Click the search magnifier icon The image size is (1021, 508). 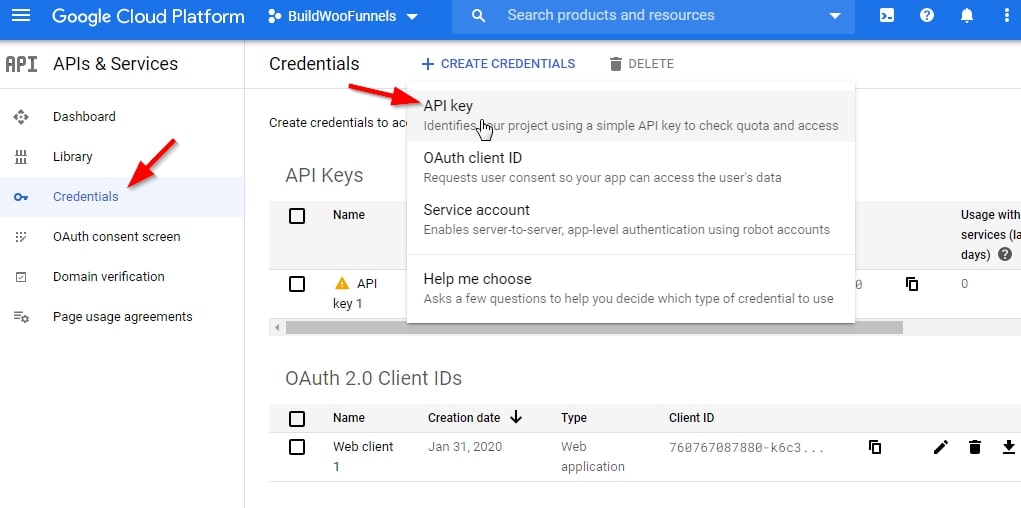(479, 16)
